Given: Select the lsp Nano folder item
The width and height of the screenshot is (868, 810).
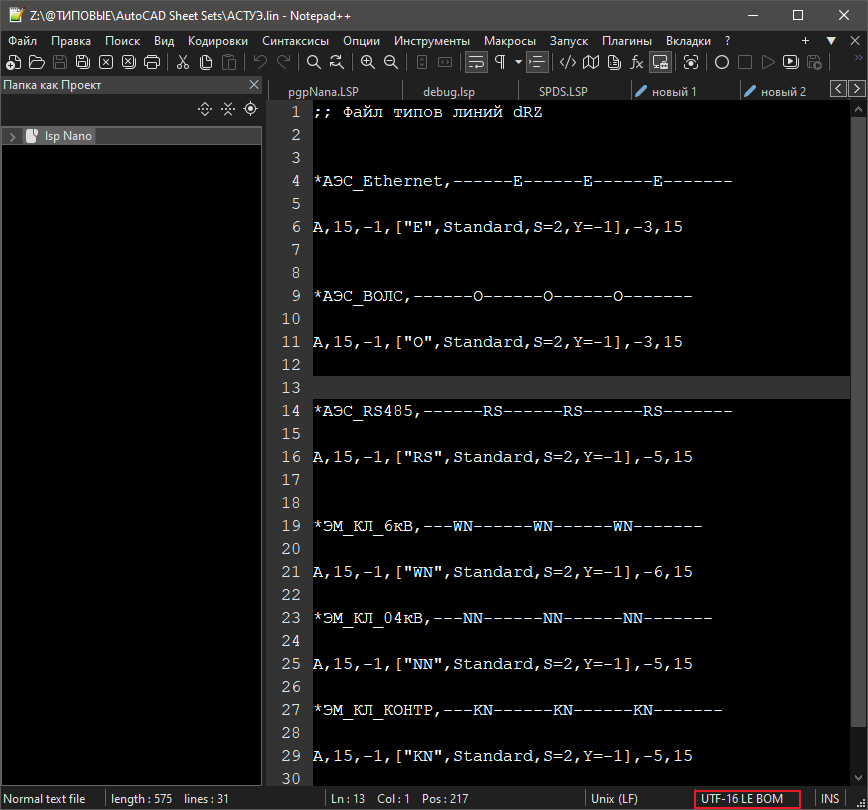Looking at the screenshot, I should (x=68, y=136).
